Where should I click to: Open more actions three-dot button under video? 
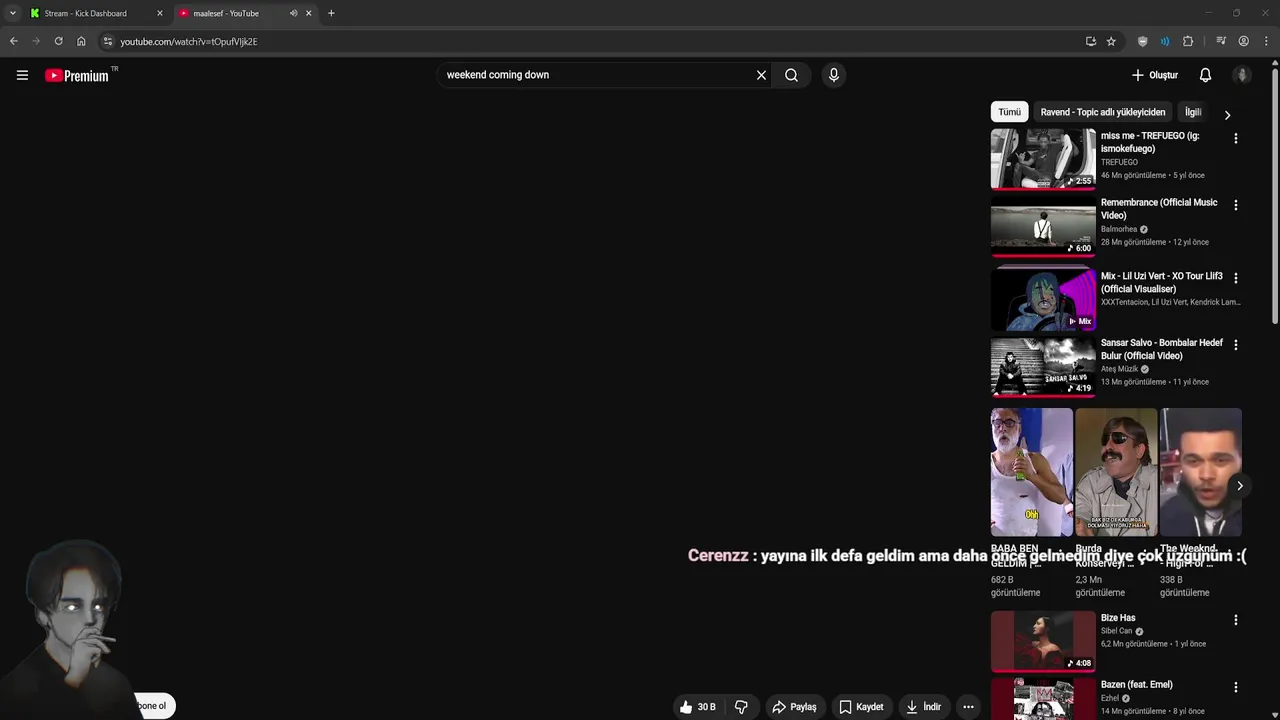pyautogui.click(x=968, y=707)
